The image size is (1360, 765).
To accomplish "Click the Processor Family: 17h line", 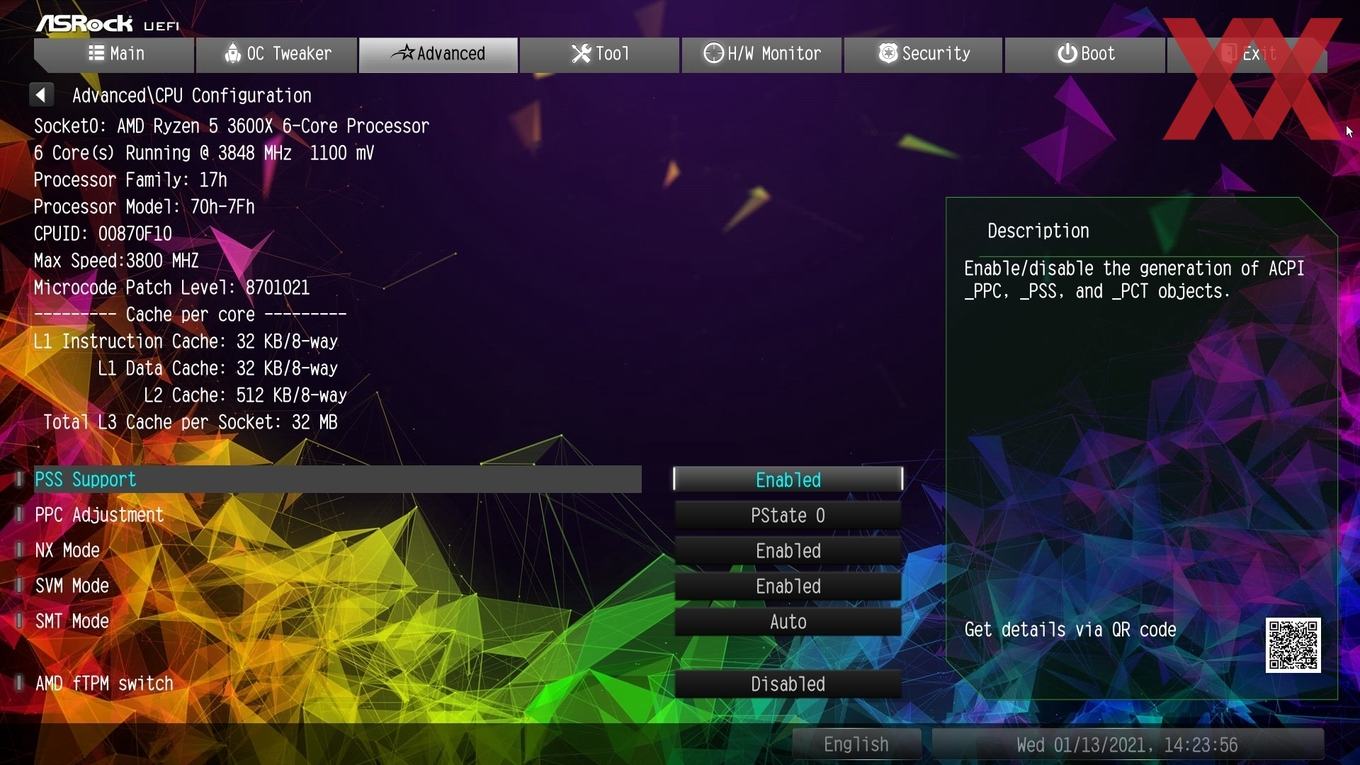I will (x=130, y=180).
